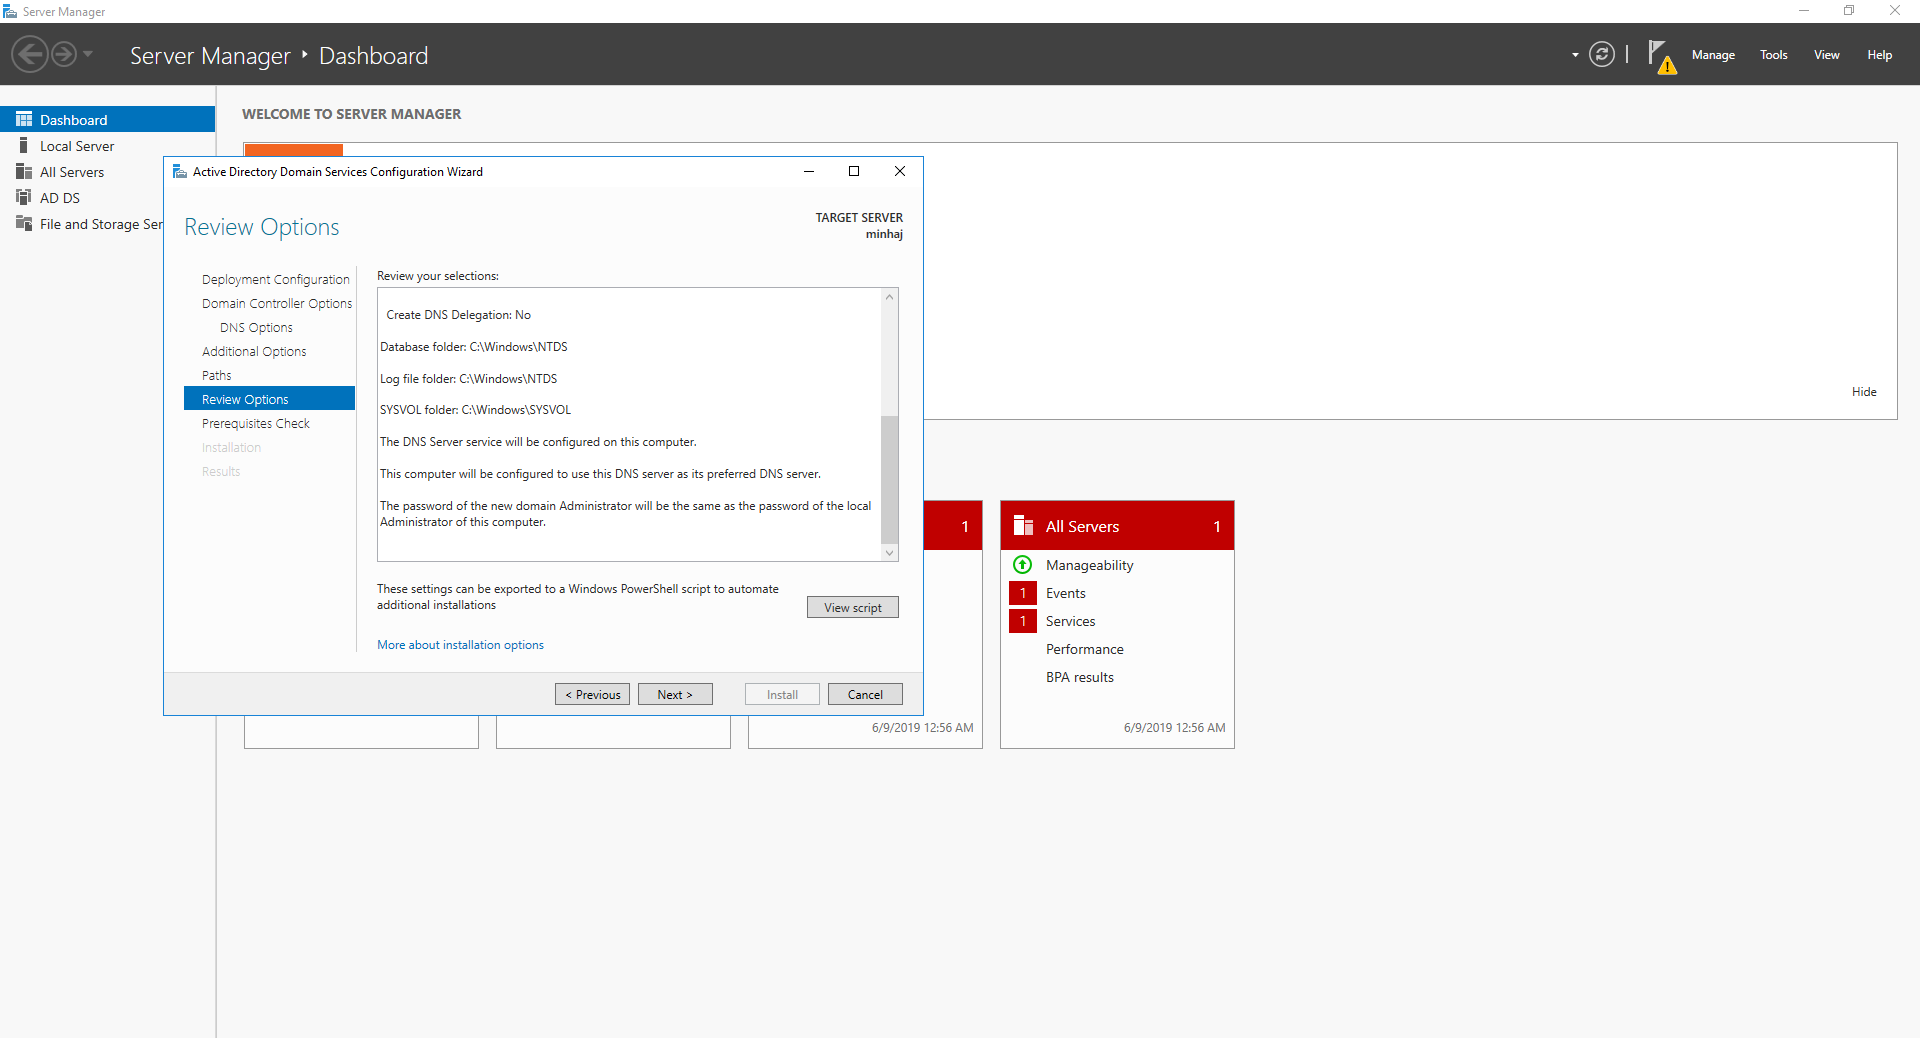Viewport: 1920px width, 1038px height.
Task: Click the review selections scrollbar thumb
Action: pyautogui.click(x=889, y=478)
